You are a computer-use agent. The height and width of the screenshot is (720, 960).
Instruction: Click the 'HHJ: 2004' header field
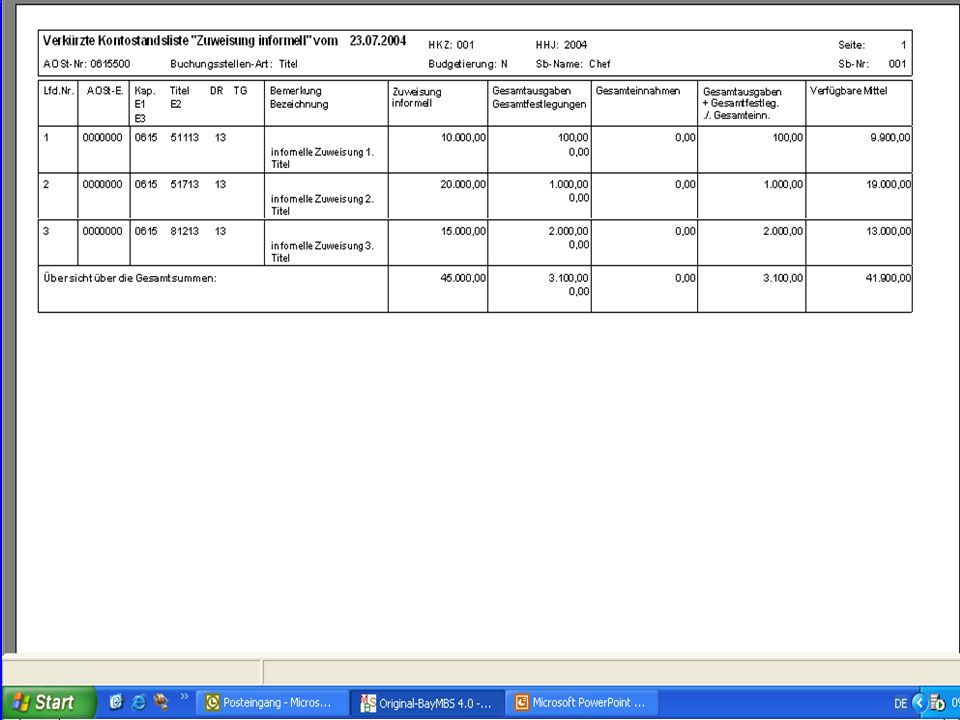[561, 45]
